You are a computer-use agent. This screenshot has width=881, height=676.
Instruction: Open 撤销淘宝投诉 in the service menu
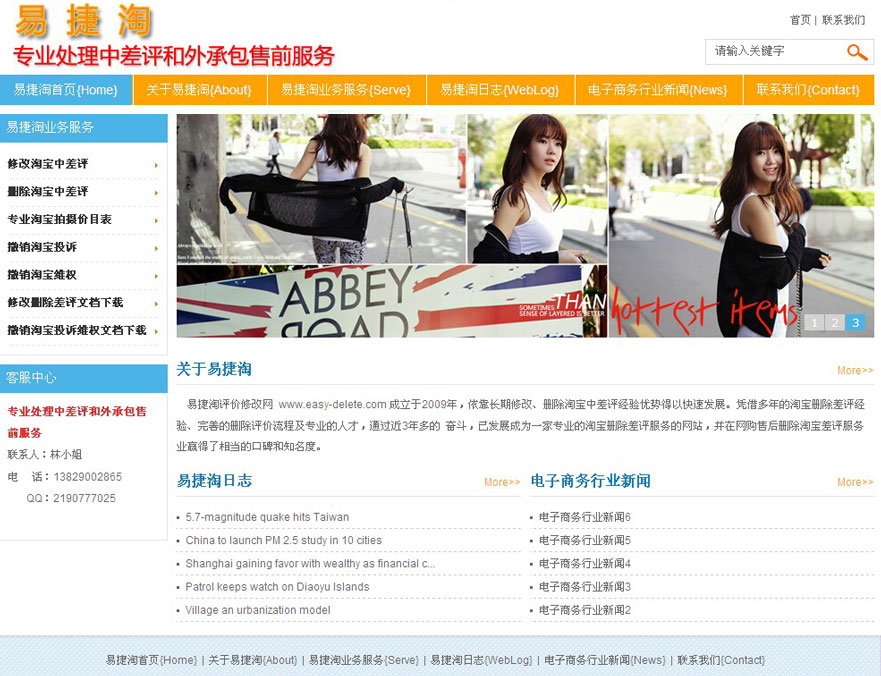click(42, 247)
